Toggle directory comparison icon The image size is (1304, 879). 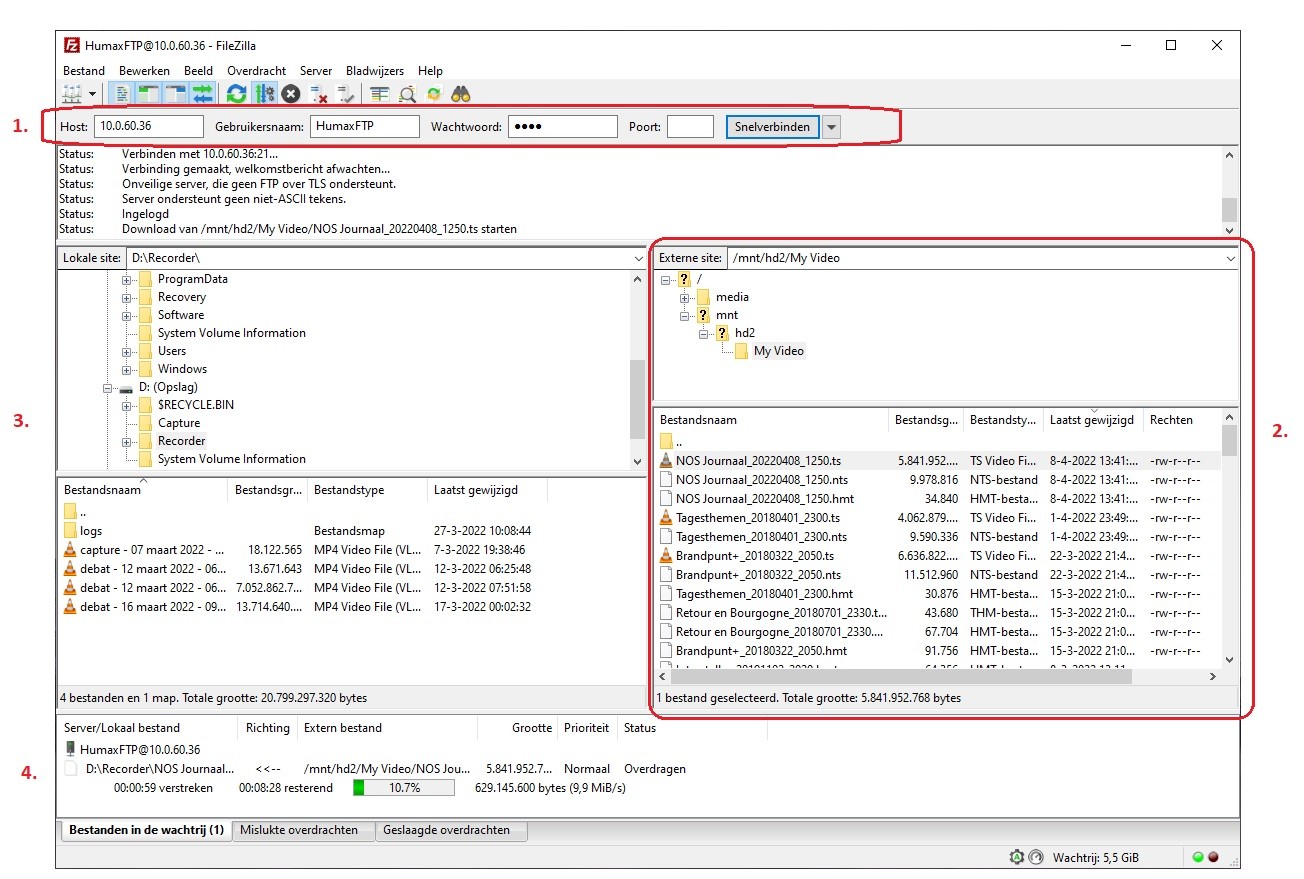(407, 94)
